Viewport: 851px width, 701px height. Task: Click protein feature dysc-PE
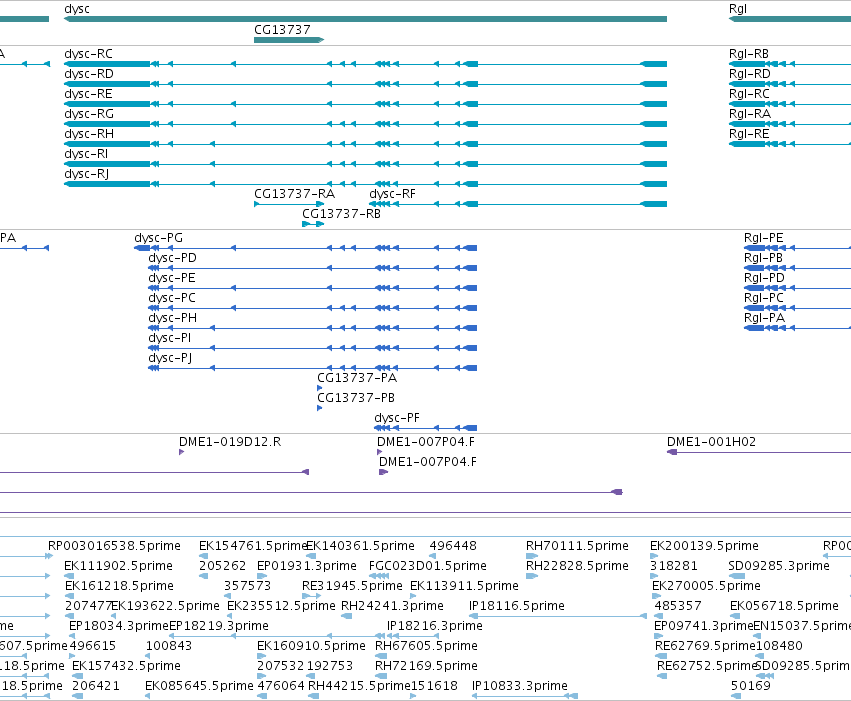pos(313,288)
